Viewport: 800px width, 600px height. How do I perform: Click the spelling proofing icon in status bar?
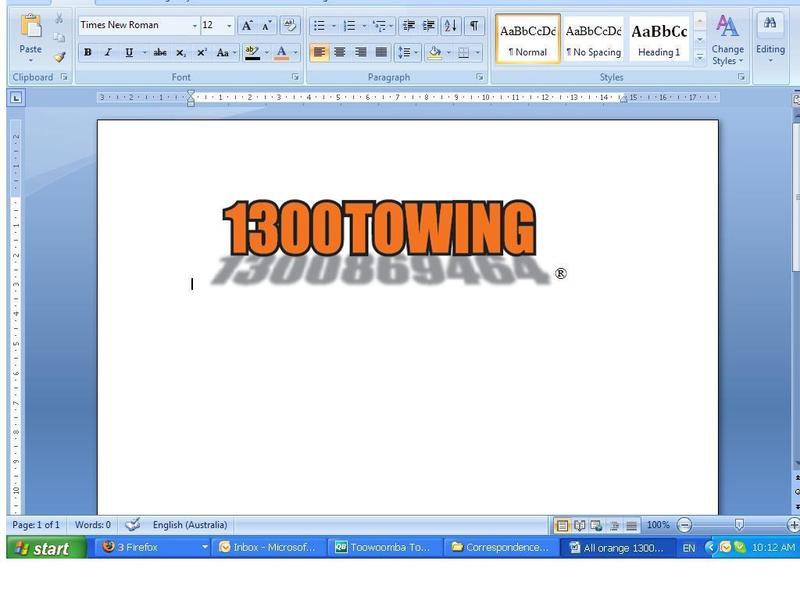[133, 524]
